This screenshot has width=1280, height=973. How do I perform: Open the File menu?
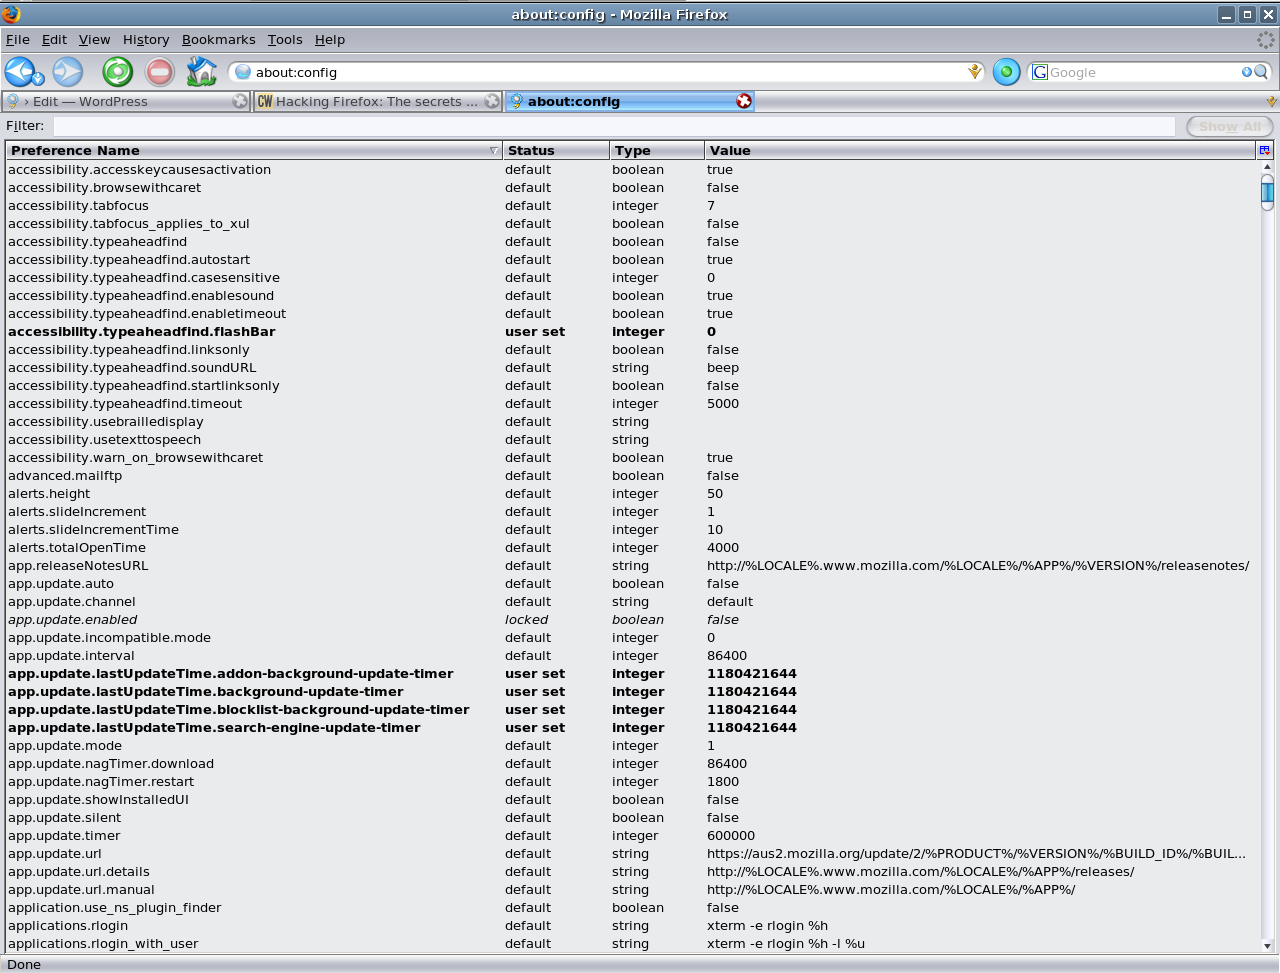[18, 39]
